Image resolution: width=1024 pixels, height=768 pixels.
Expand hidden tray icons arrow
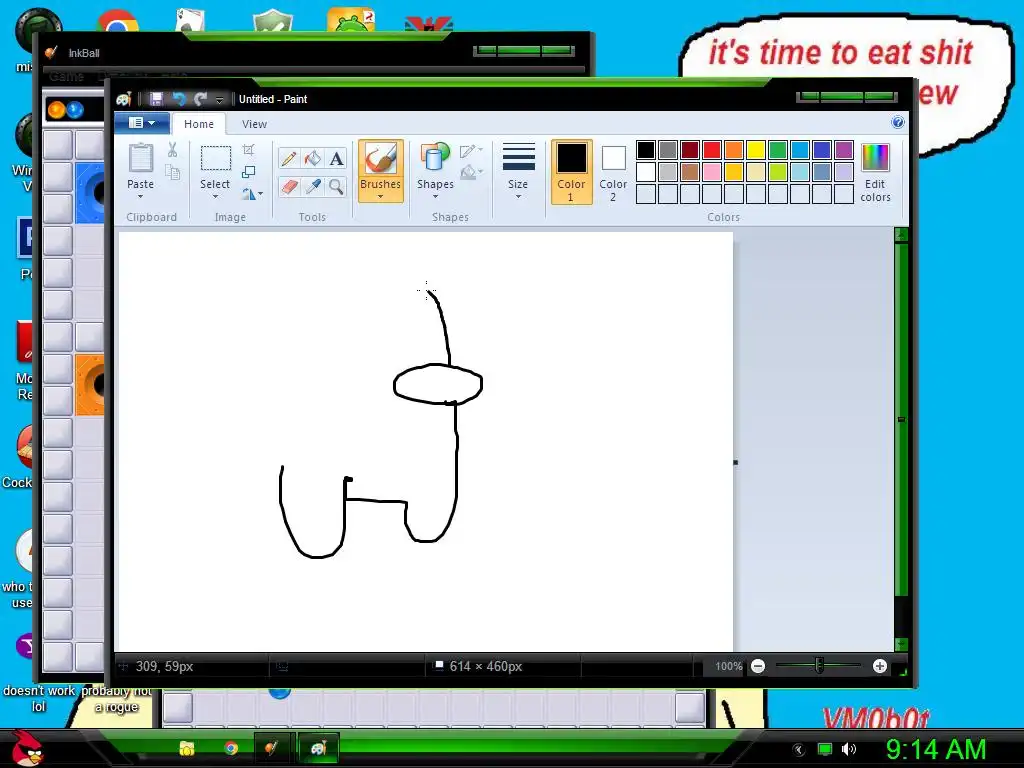tap(798, 750)
